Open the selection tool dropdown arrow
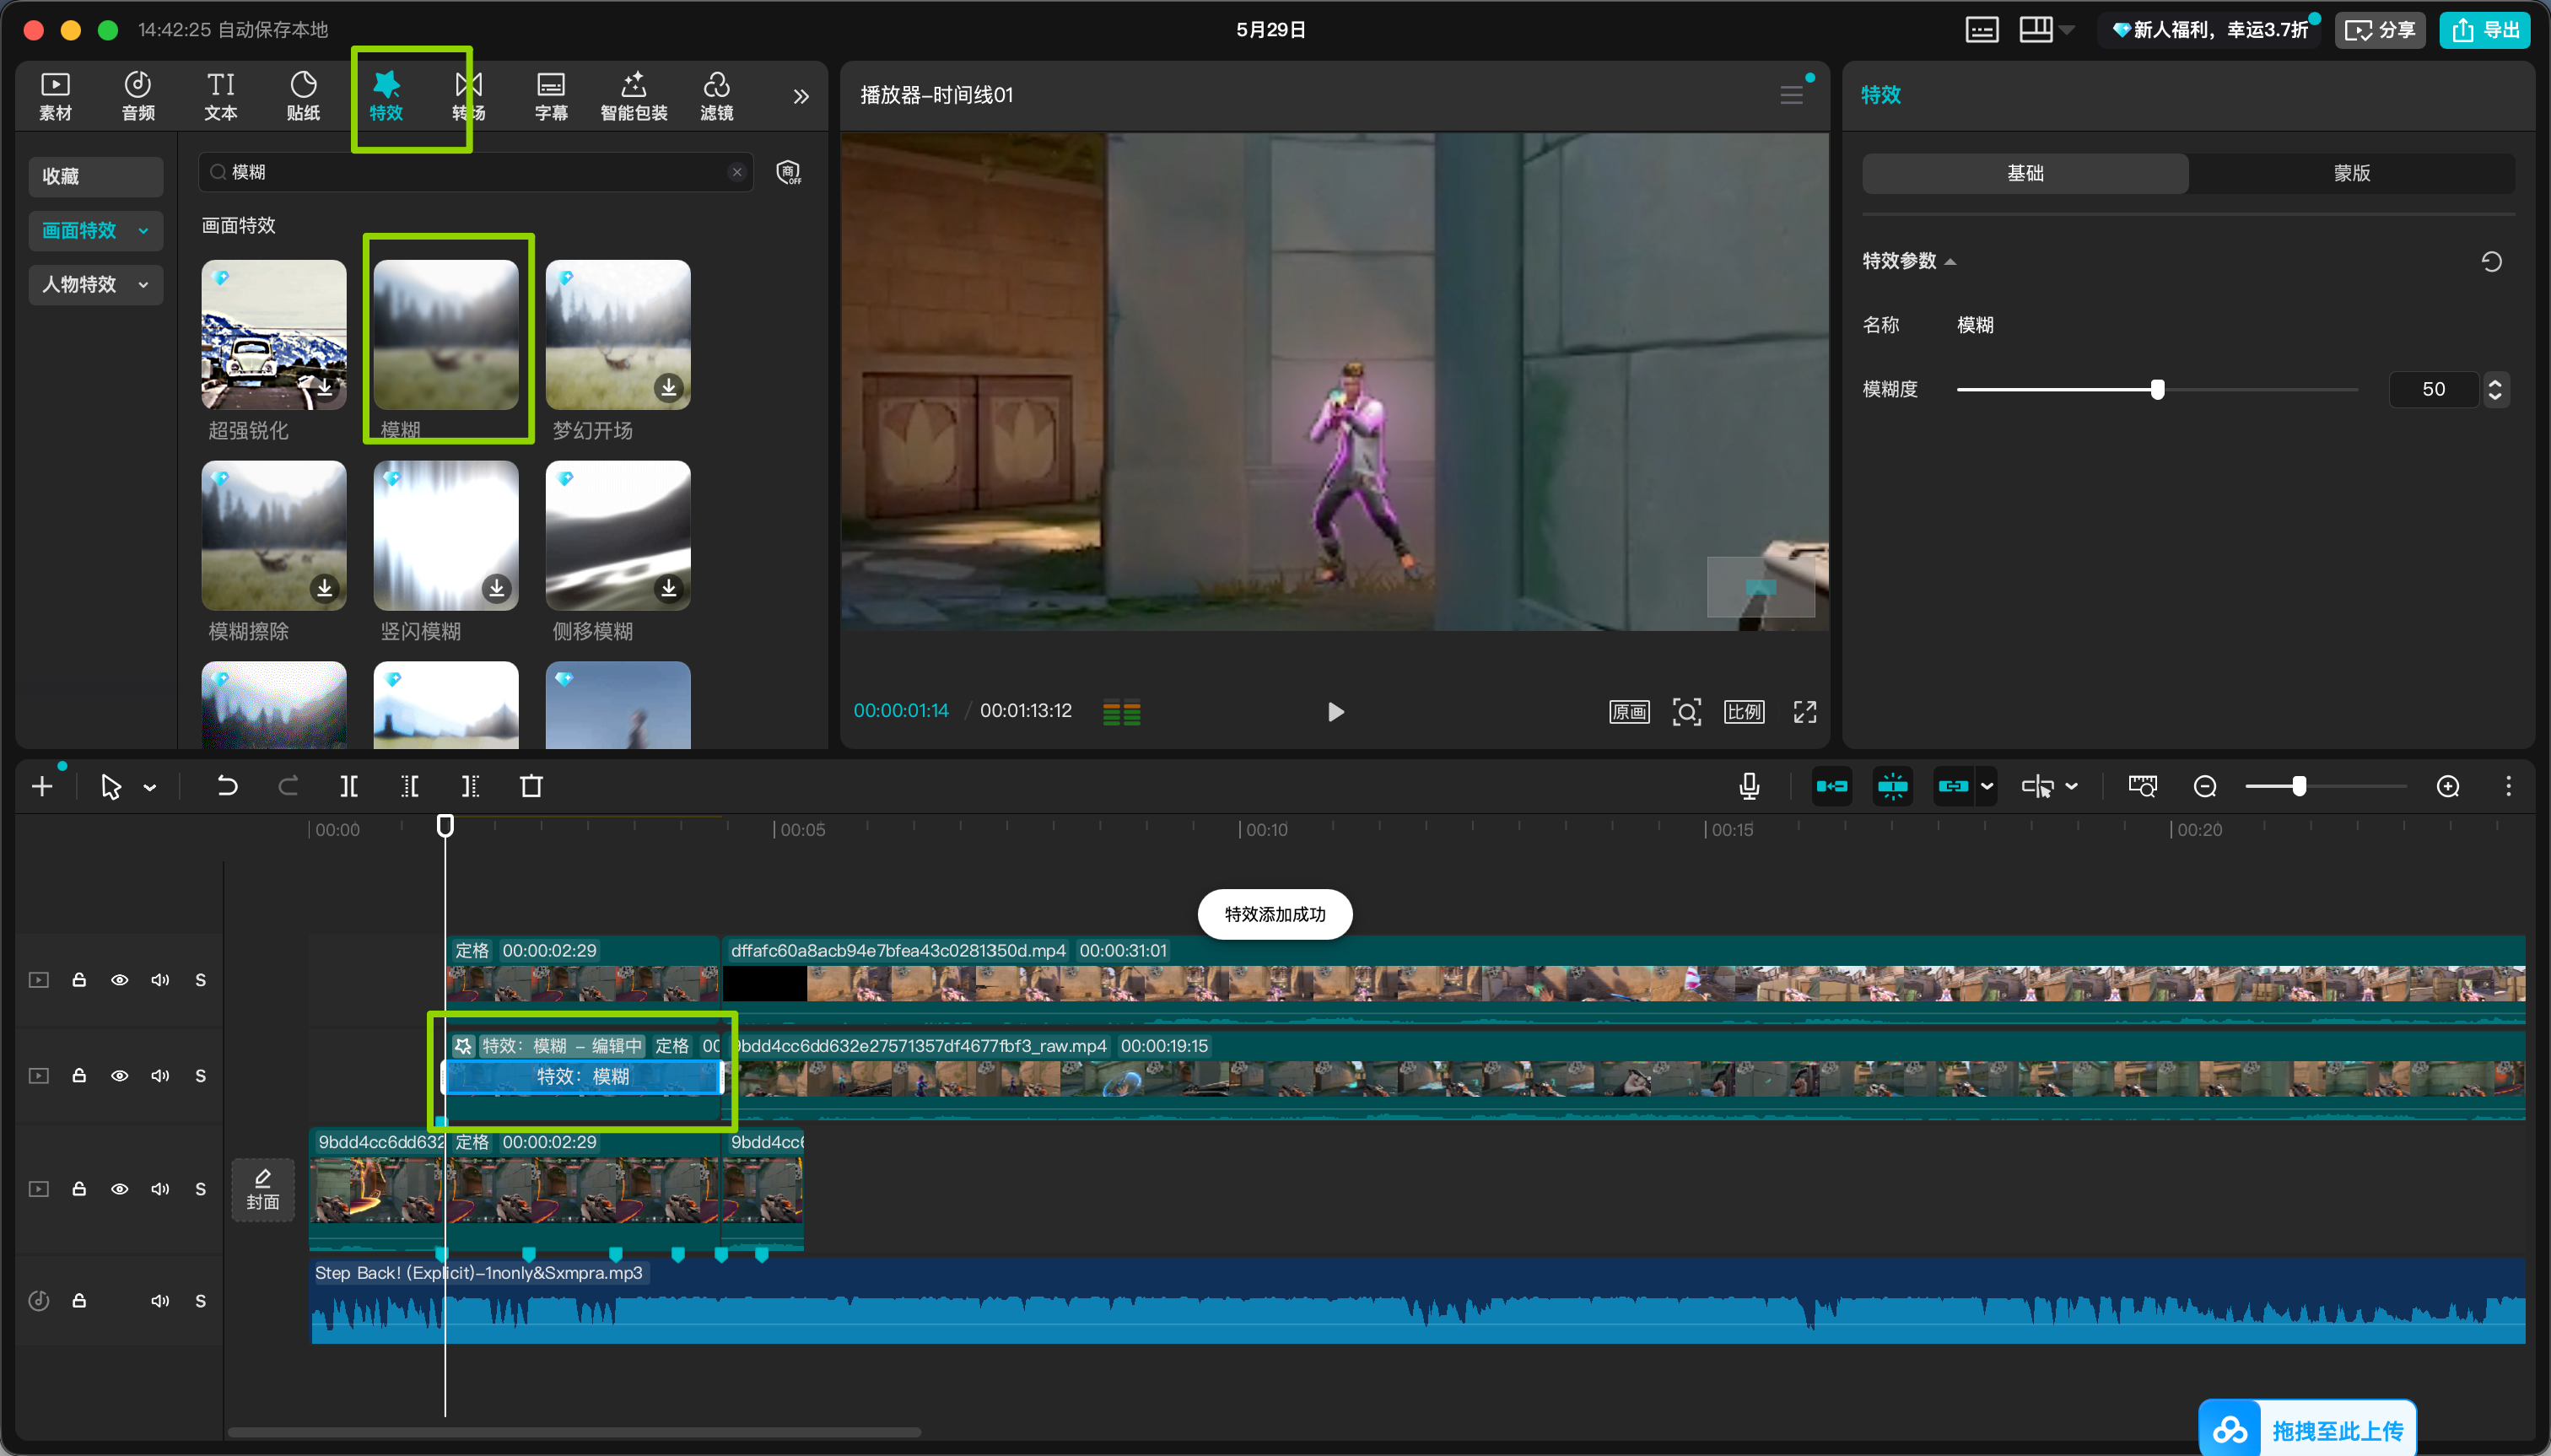Viewport: 2551px width, 1456px height. click(x=150, y=788)
